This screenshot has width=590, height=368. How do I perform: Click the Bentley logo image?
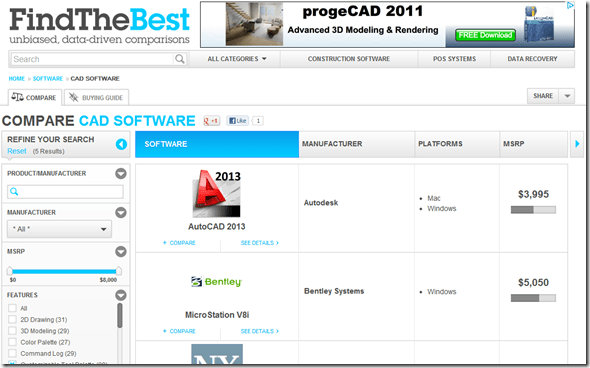[216, 281]
